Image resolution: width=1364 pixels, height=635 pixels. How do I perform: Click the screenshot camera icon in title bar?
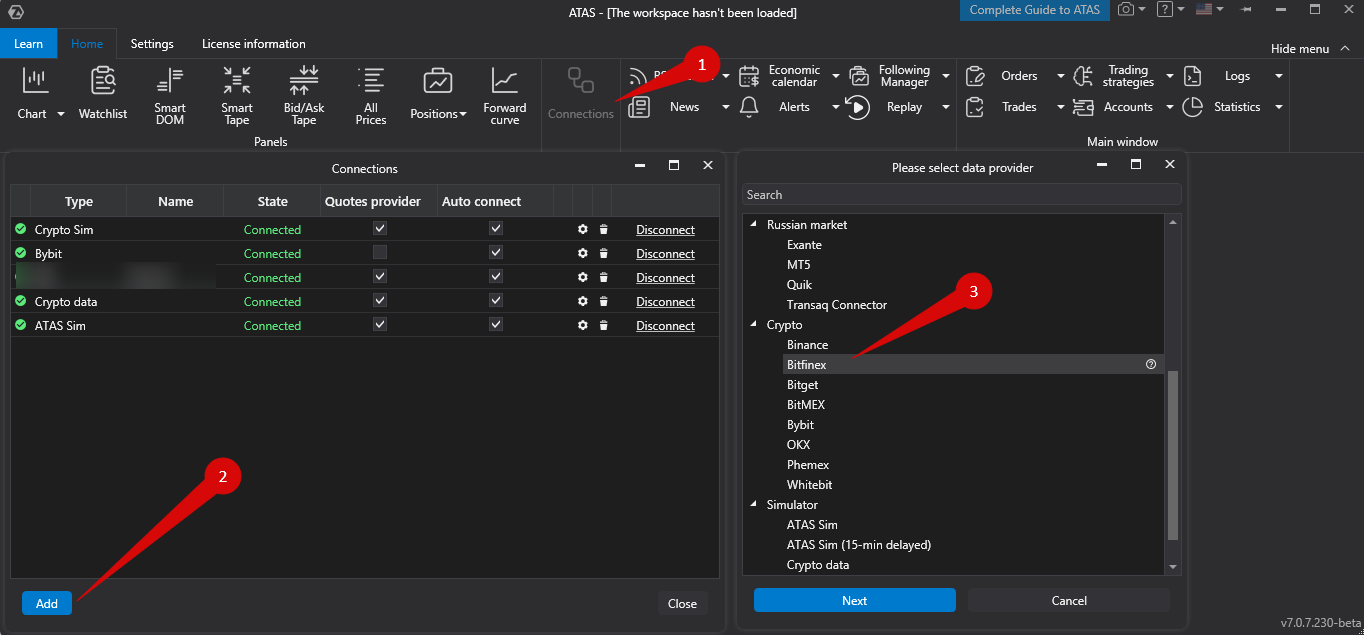(x=1127, y=9)
